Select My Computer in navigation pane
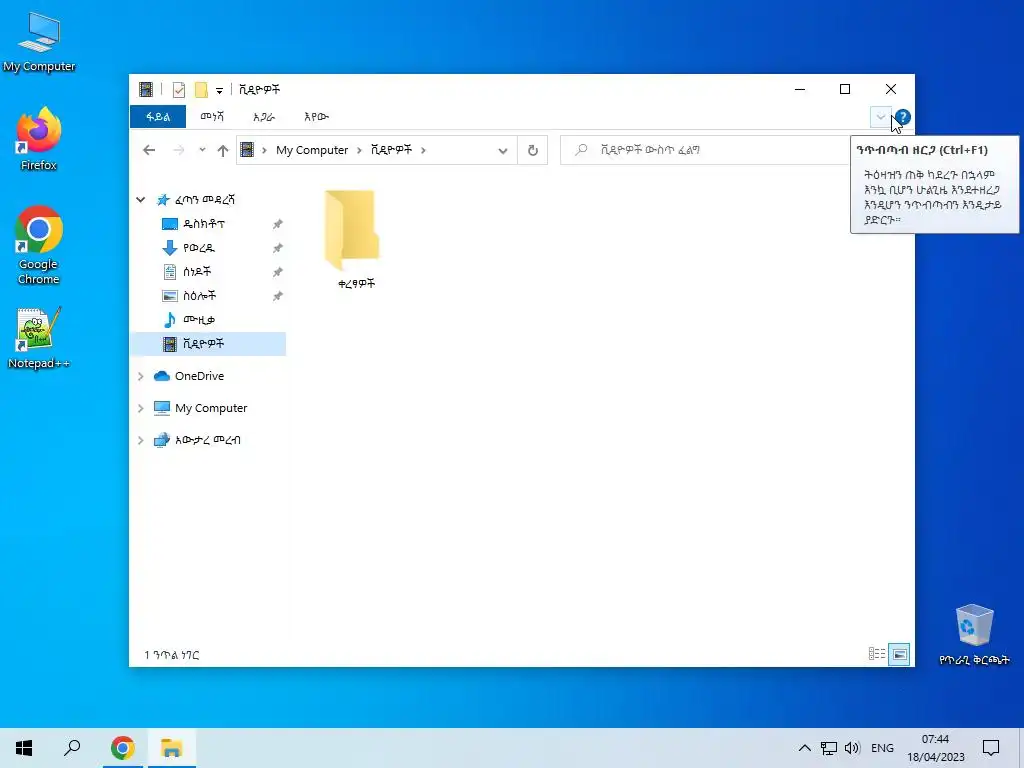The height and width of the screenshot is (768, 1024). (210, 408)
